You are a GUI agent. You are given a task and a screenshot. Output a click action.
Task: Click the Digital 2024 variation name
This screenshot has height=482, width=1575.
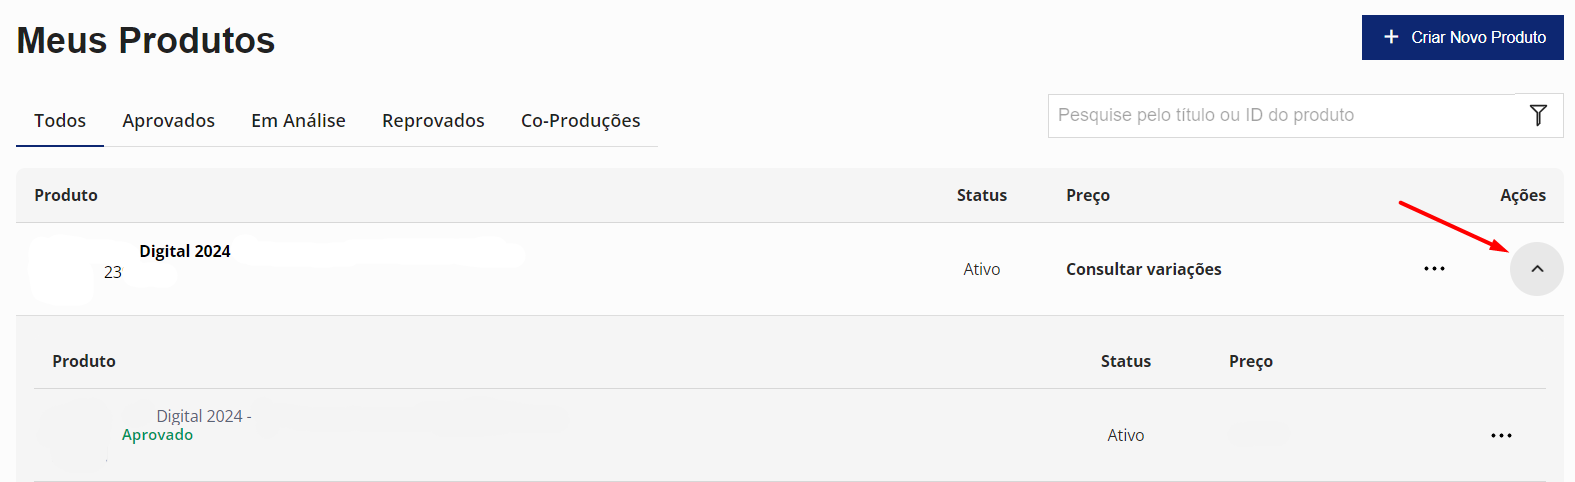point(203,416)
